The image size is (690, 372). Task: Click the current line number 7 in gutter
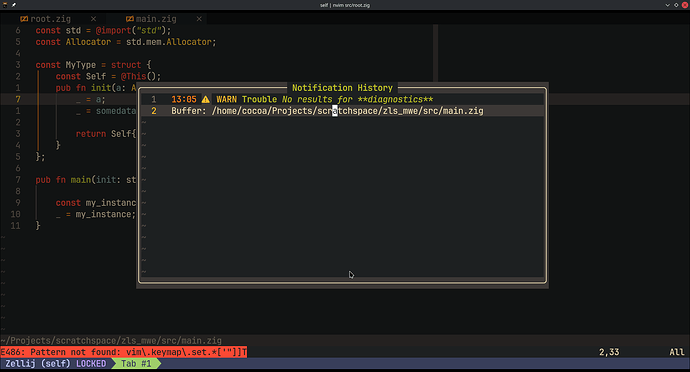[x=18, y=99]
